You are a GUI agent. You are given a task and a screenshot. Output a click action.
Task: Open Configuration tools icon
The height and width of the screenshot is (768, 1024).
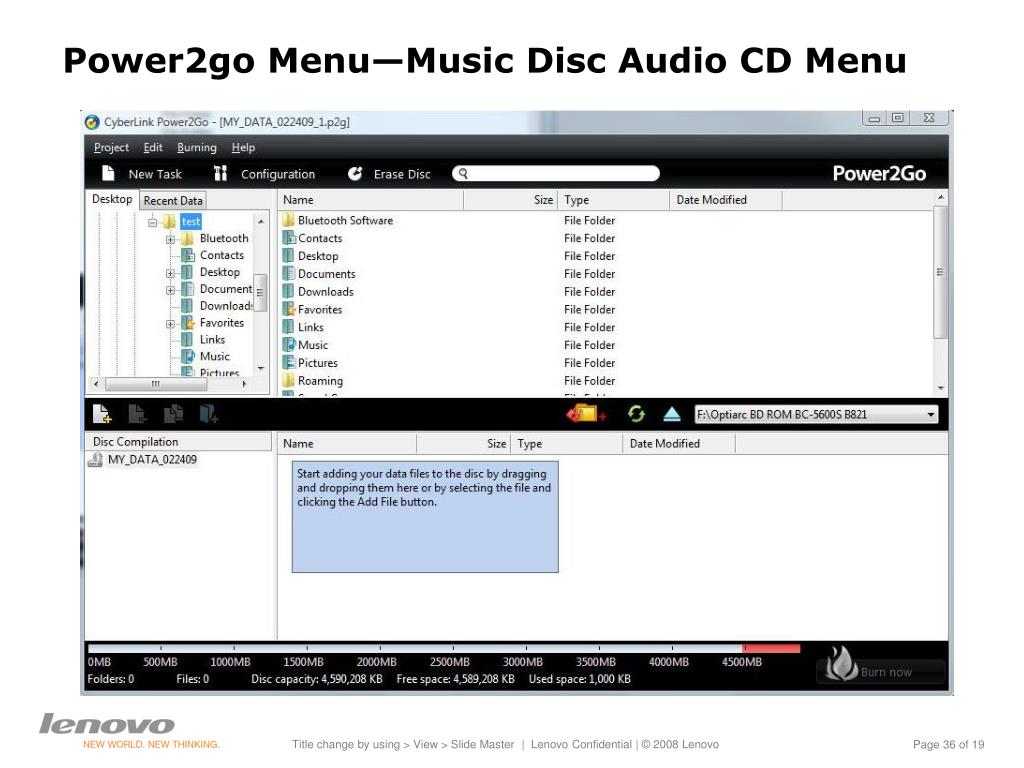coord(221,173)
